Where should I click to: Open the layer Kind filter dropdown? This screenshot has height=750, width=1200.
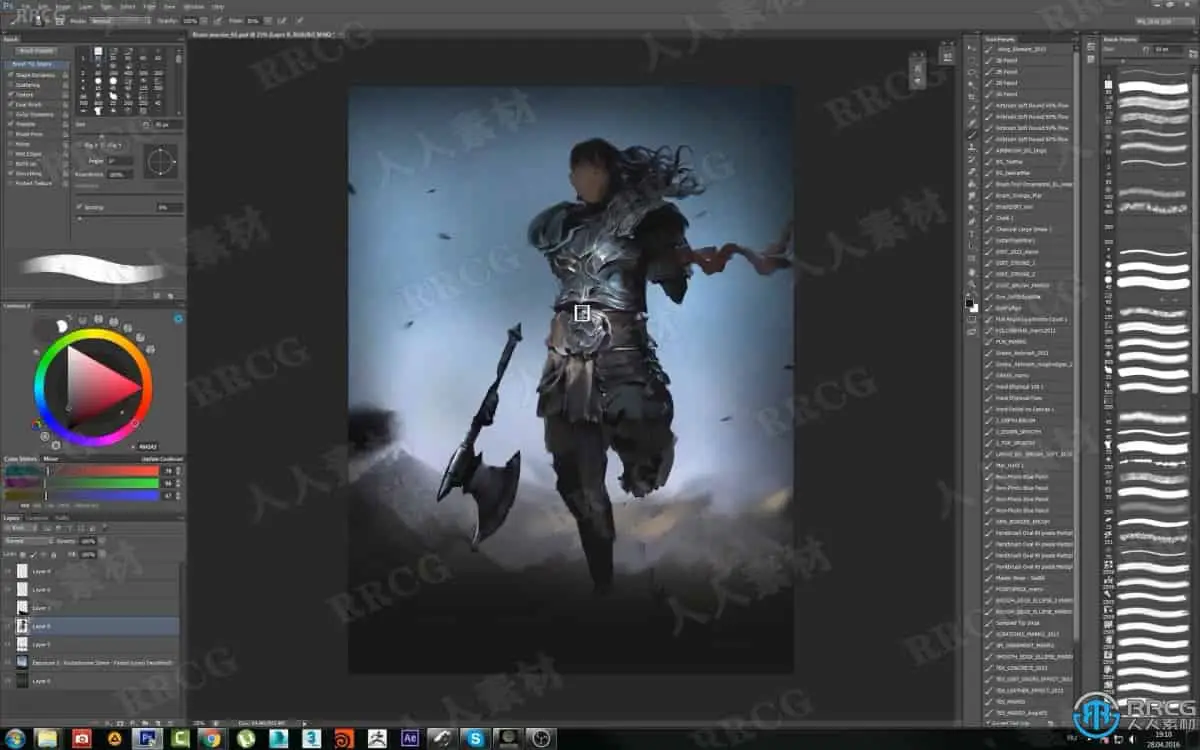coord(20,528)
